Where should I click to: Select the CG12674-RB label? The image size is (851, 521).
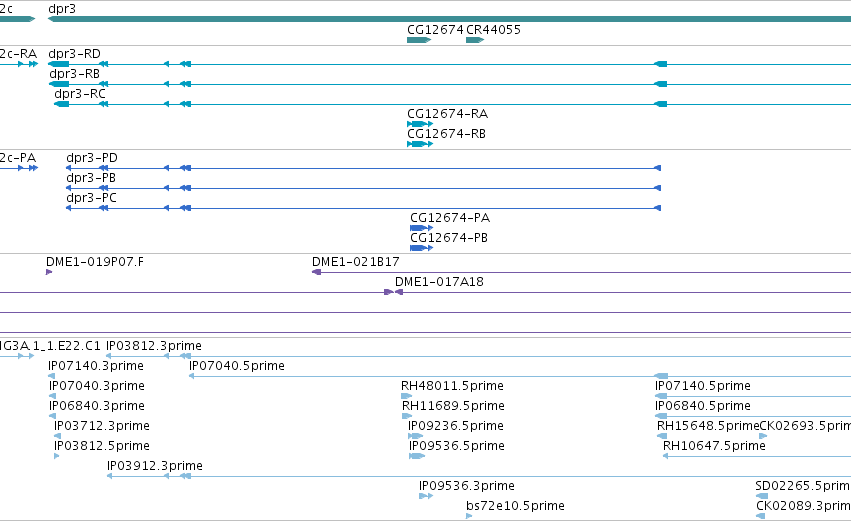(x=446, y=134)
